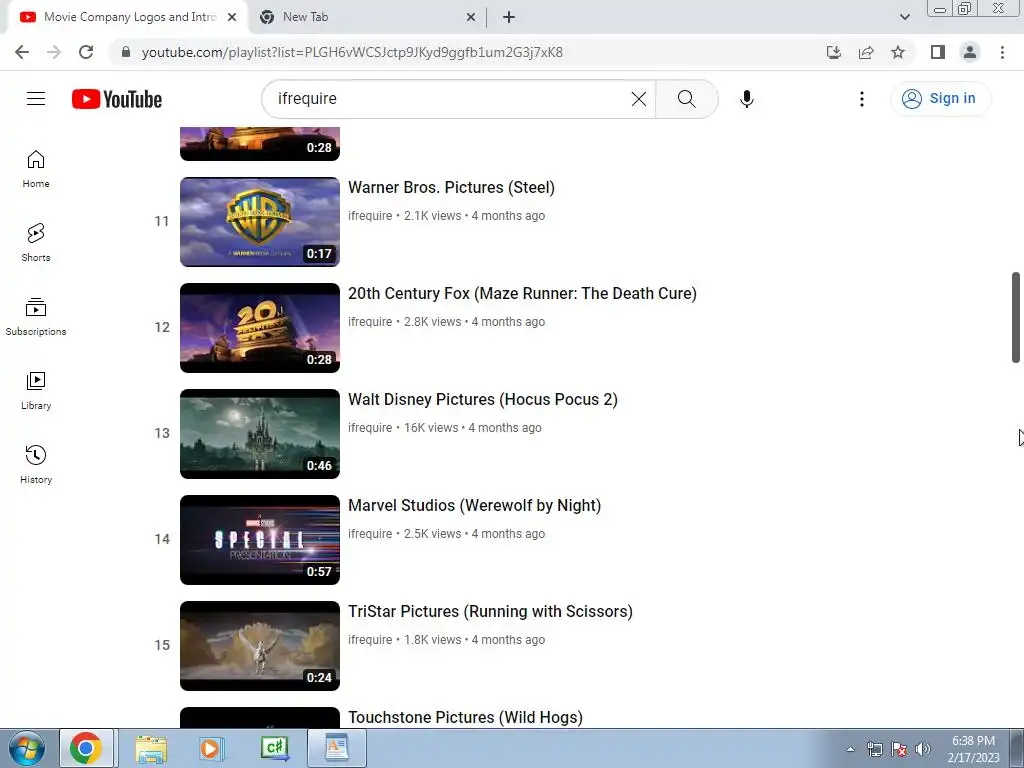This screenshot has width=1024, height=768.
Task: Open ifrequire channel under Werewolf by Night
Action: (370, 534)
